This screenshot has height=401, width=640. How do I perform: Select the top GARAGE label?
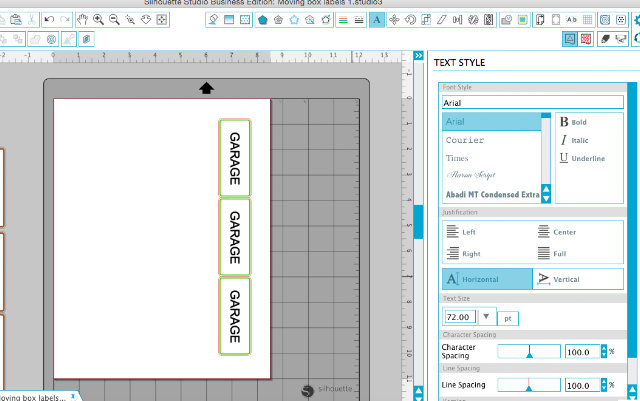(235, 158)
